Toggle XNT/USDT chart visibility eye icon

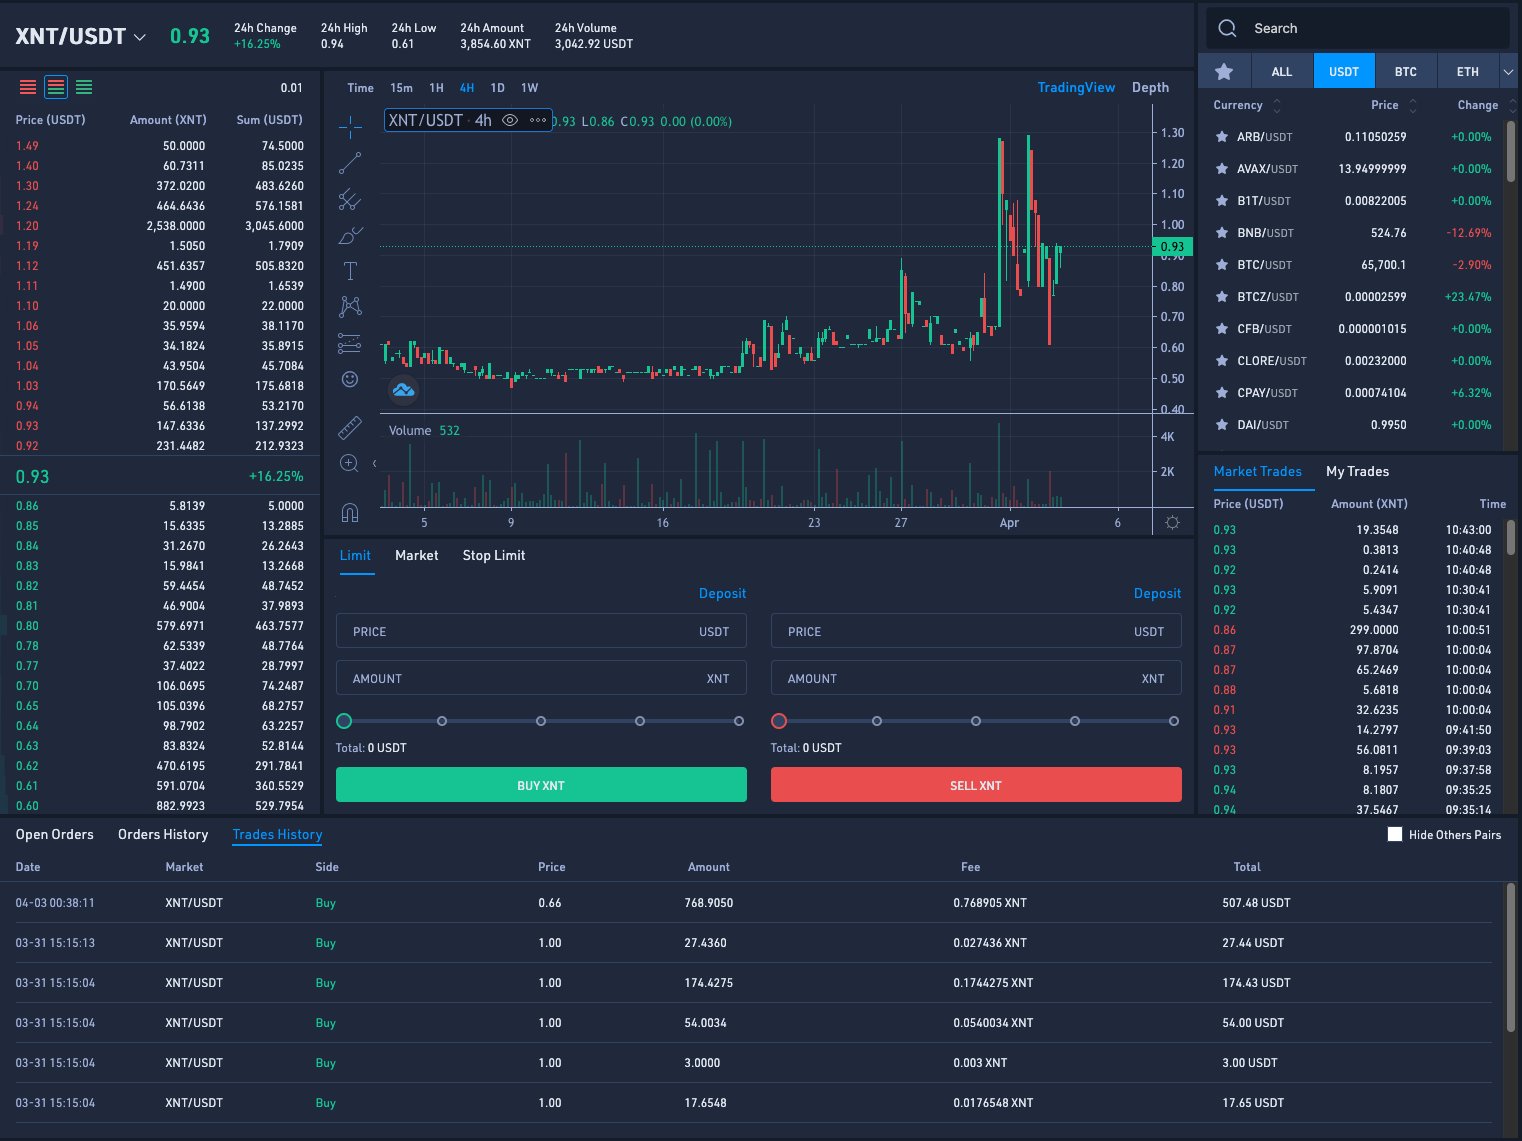point(510,121)
